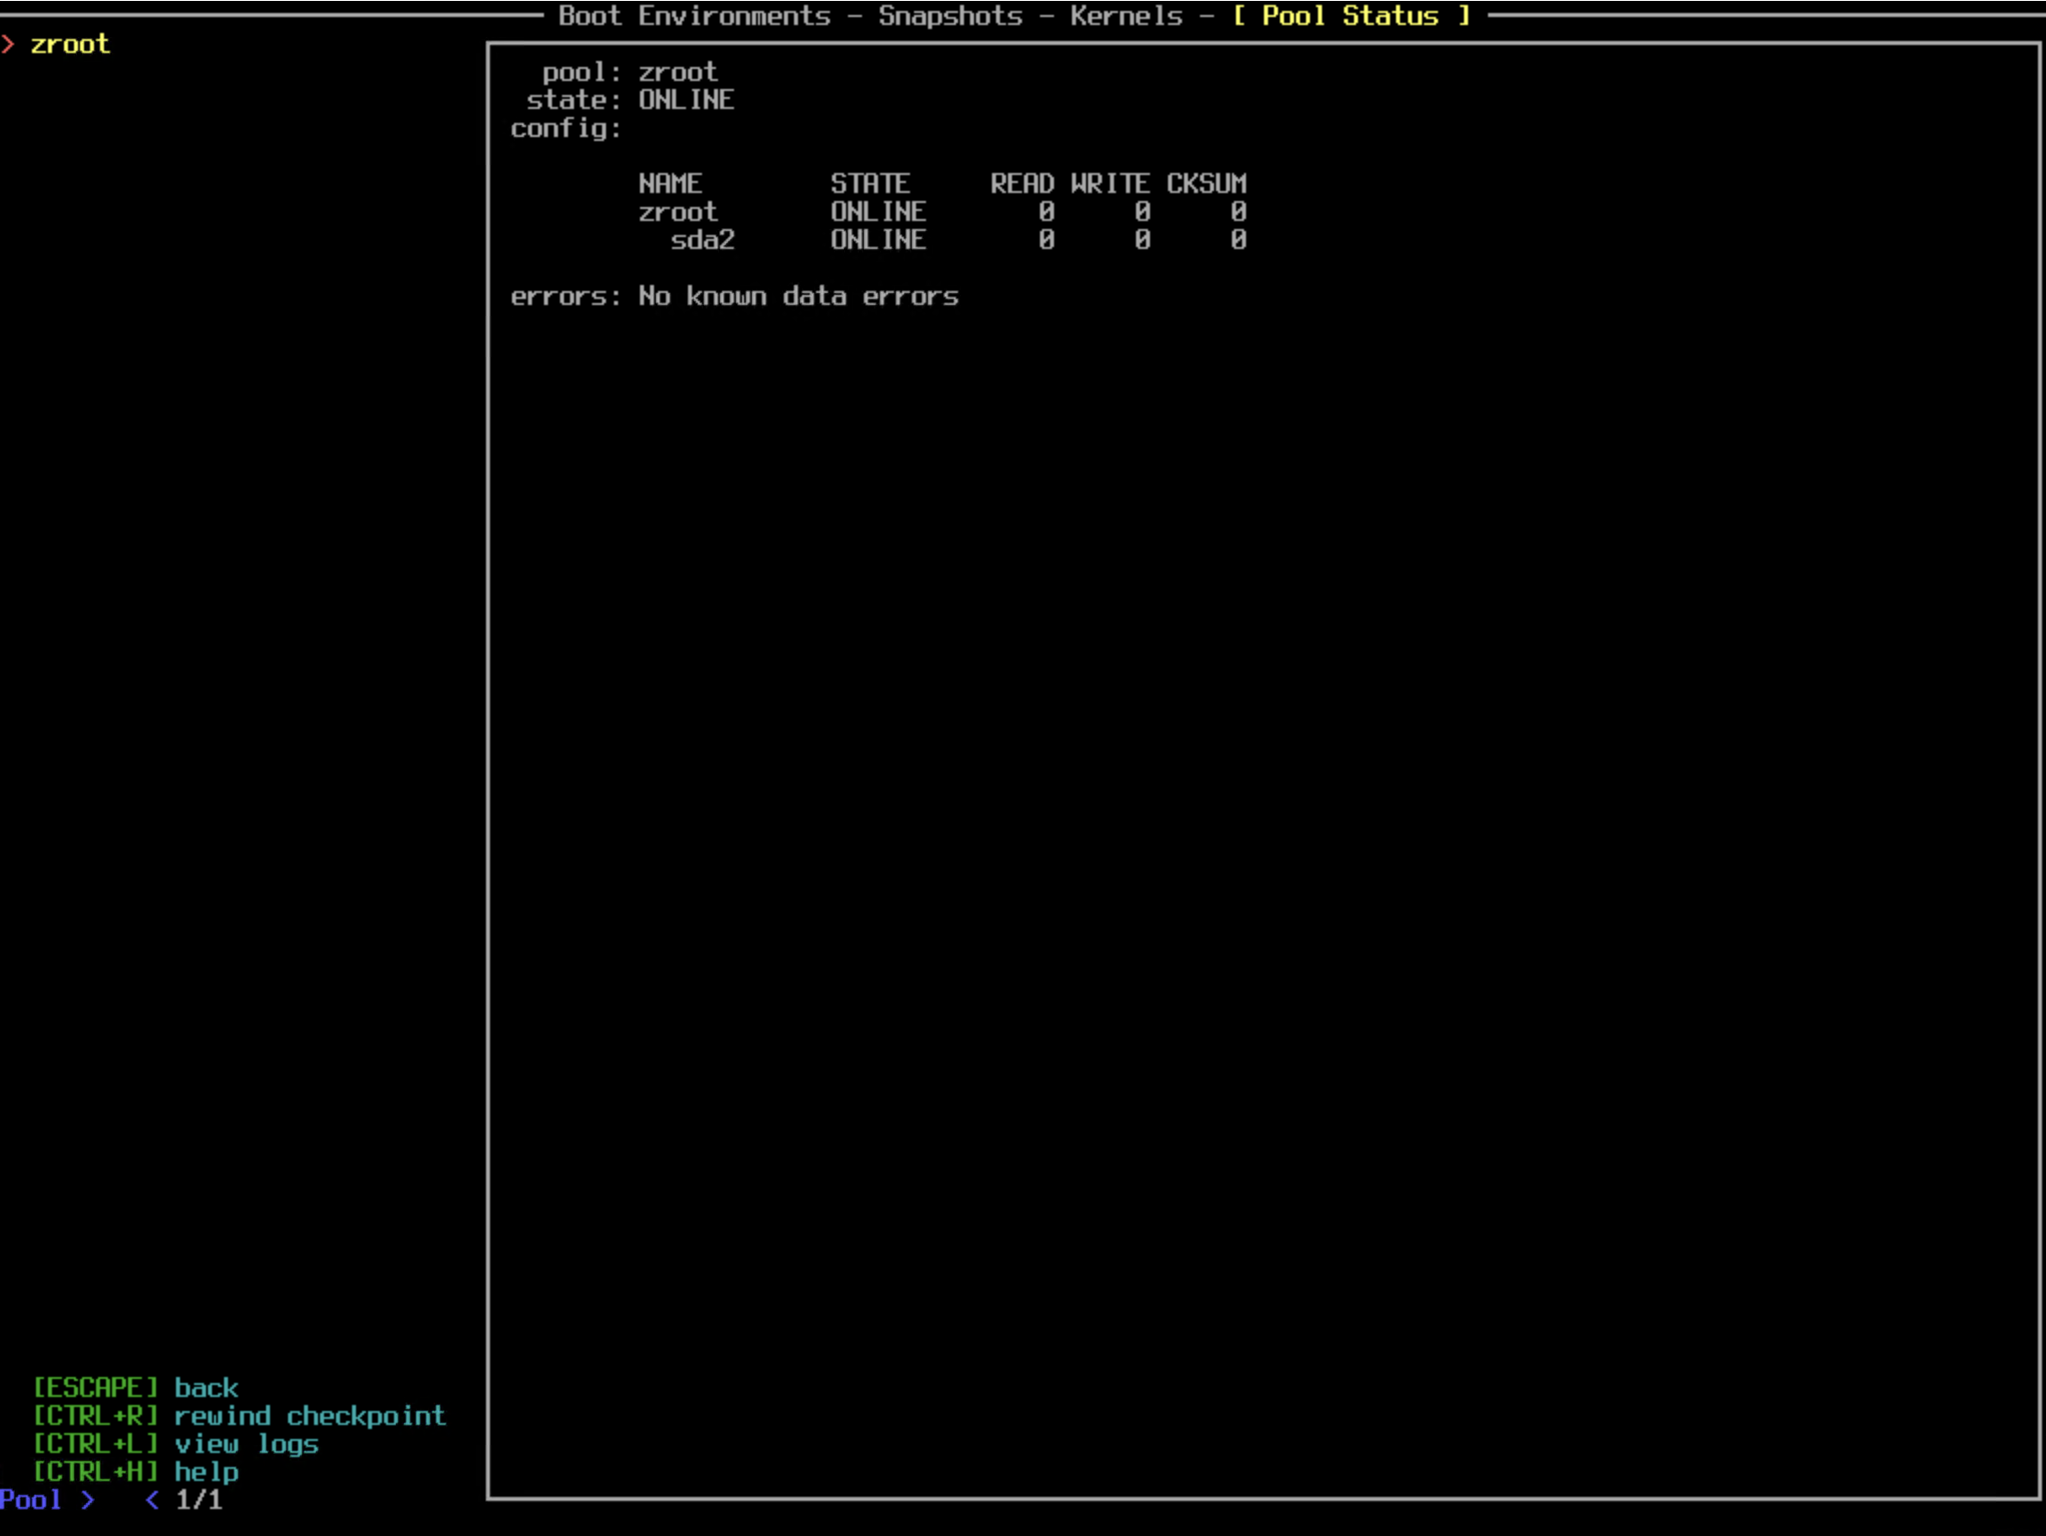
Task: Click the READ value in the zroot row
Action: click(1046, 212)
